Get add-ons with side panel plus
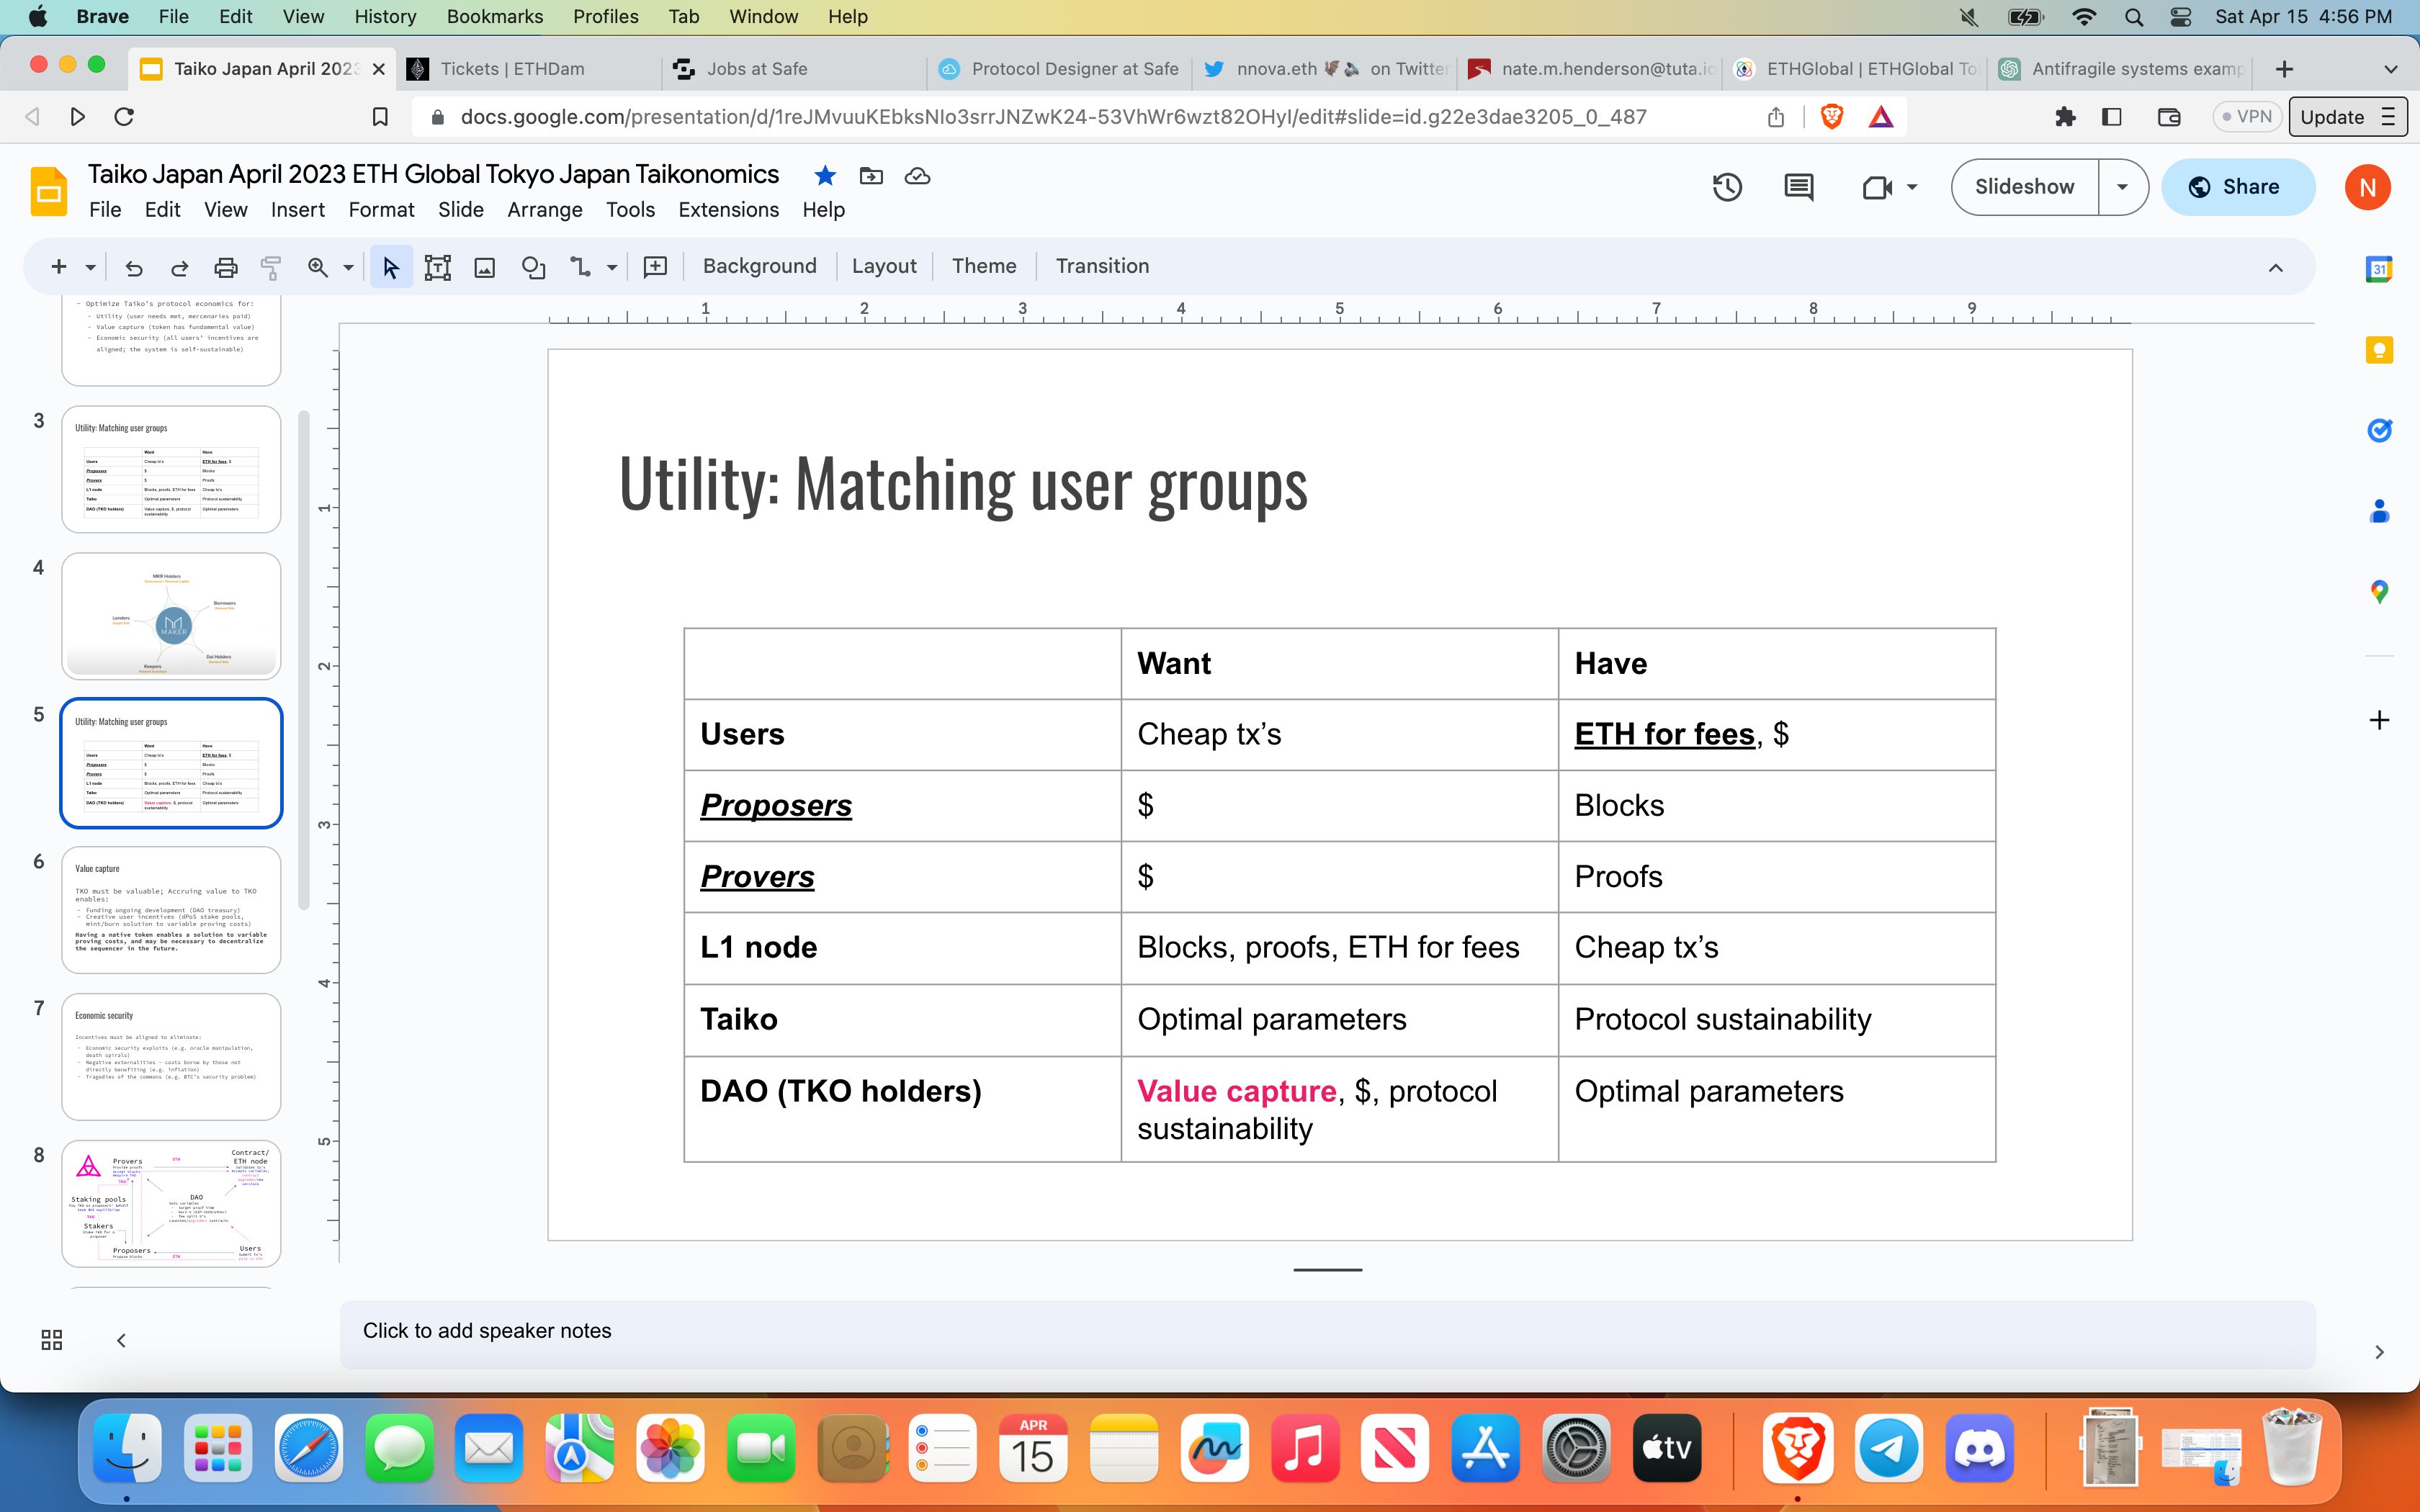Viewport: 2420px width, 1512px height. (x=2379, y=720)
